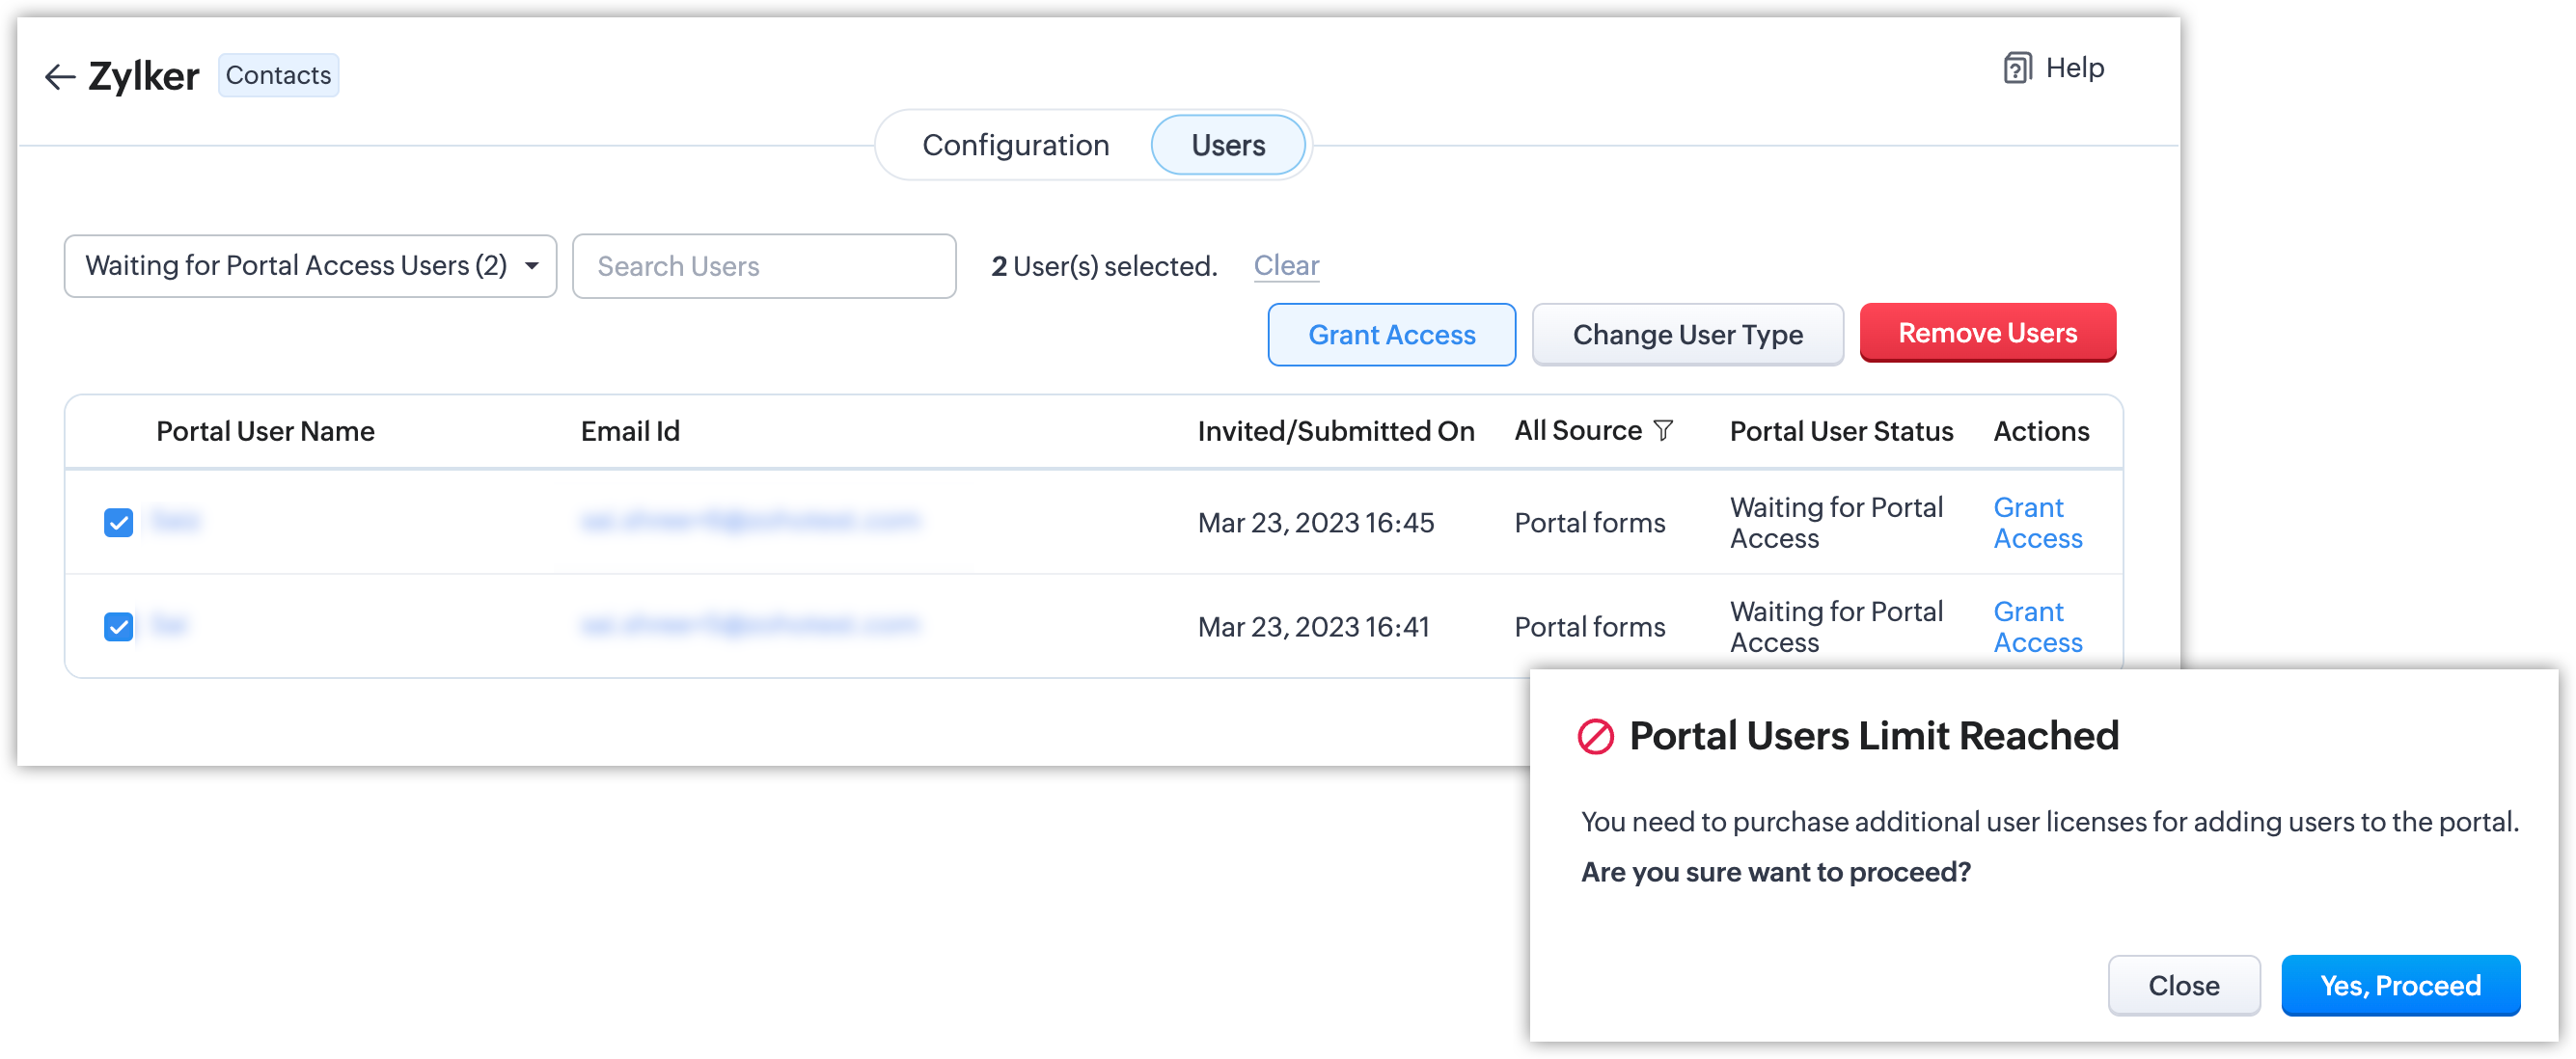This screenshot has height=1059, width=2576.
Task: Click the back arrow beside Zylker
Action: (60, 77)
